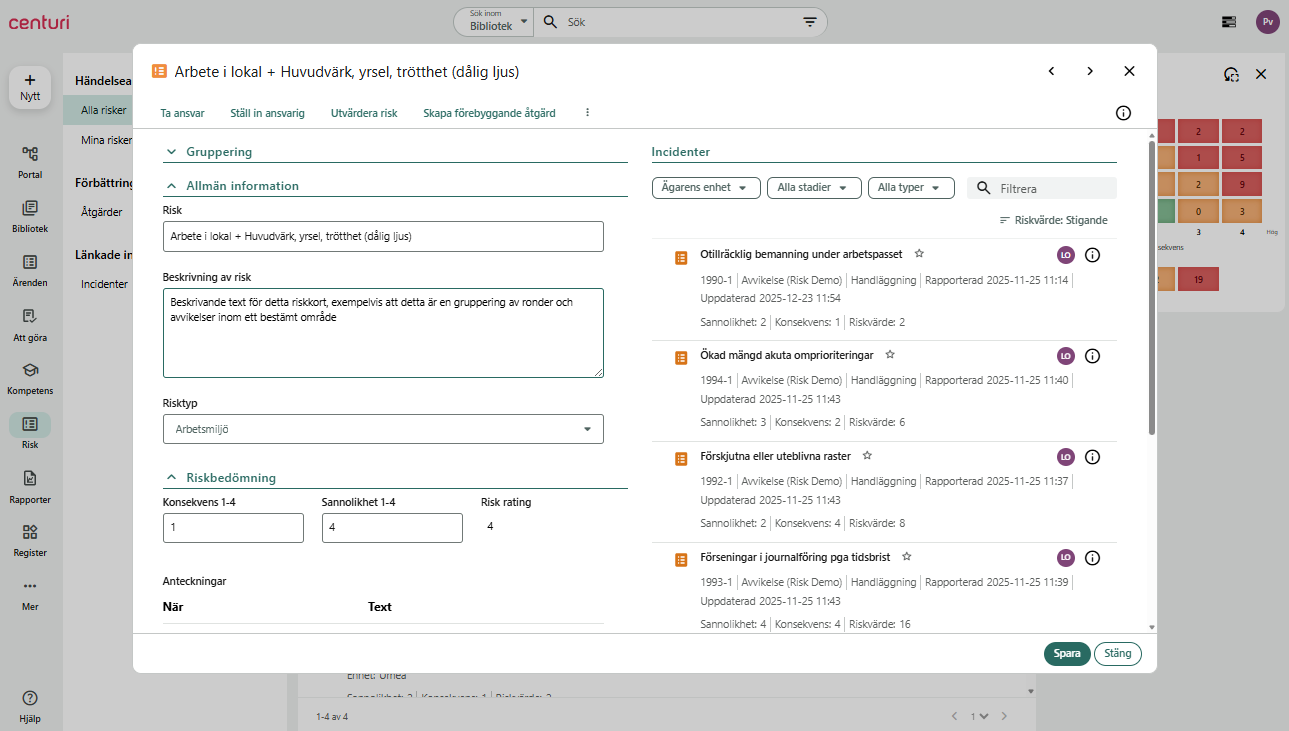Click the info icon in the dialog header
This screenshot has width=1289, height=731.
pyautogui.click(x=1123, y=113)
